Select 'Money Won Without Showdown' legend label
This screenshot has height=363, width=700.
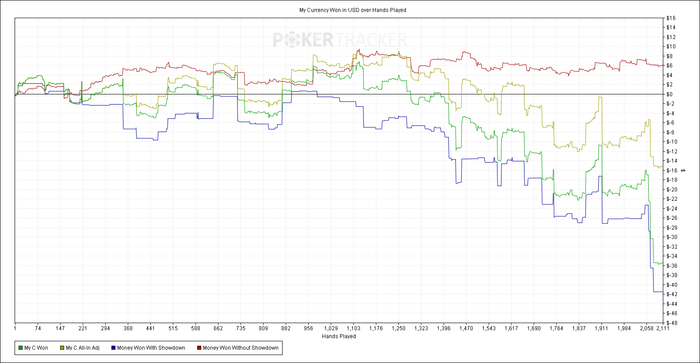coord(241,348)
